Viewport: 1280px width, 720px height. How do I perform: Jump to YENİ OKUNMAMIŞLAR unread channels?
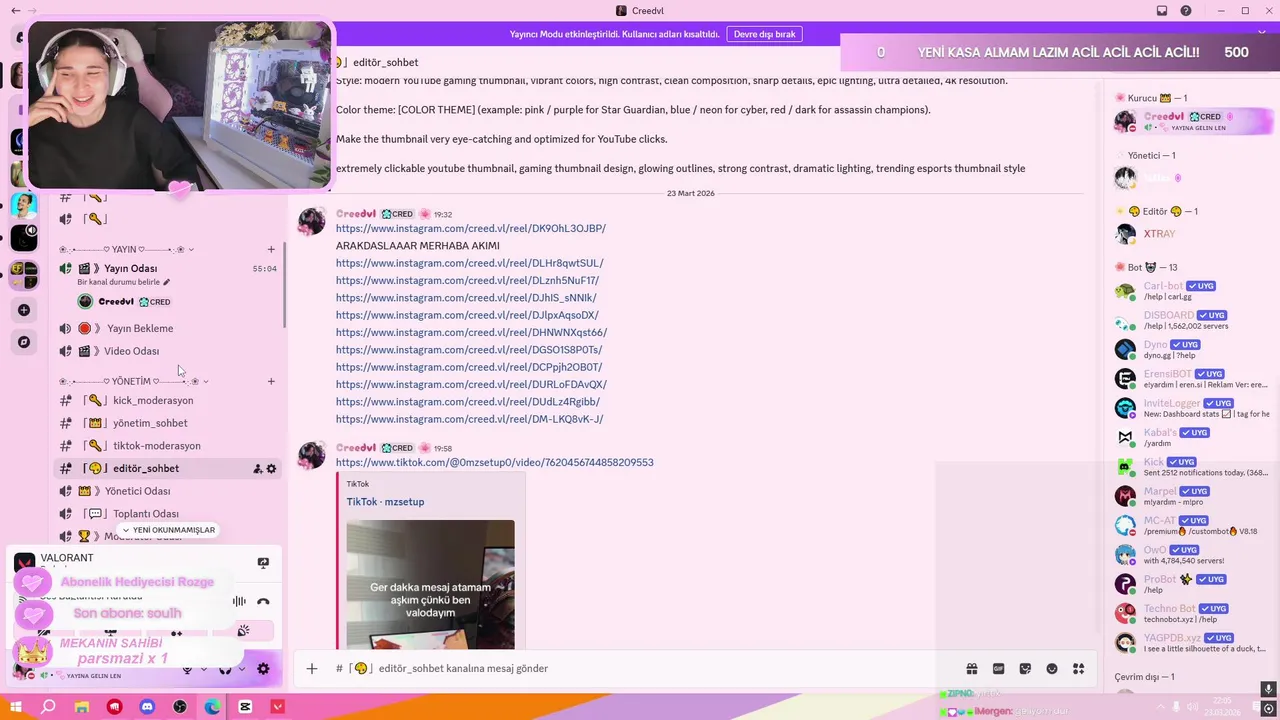(168, 530)
